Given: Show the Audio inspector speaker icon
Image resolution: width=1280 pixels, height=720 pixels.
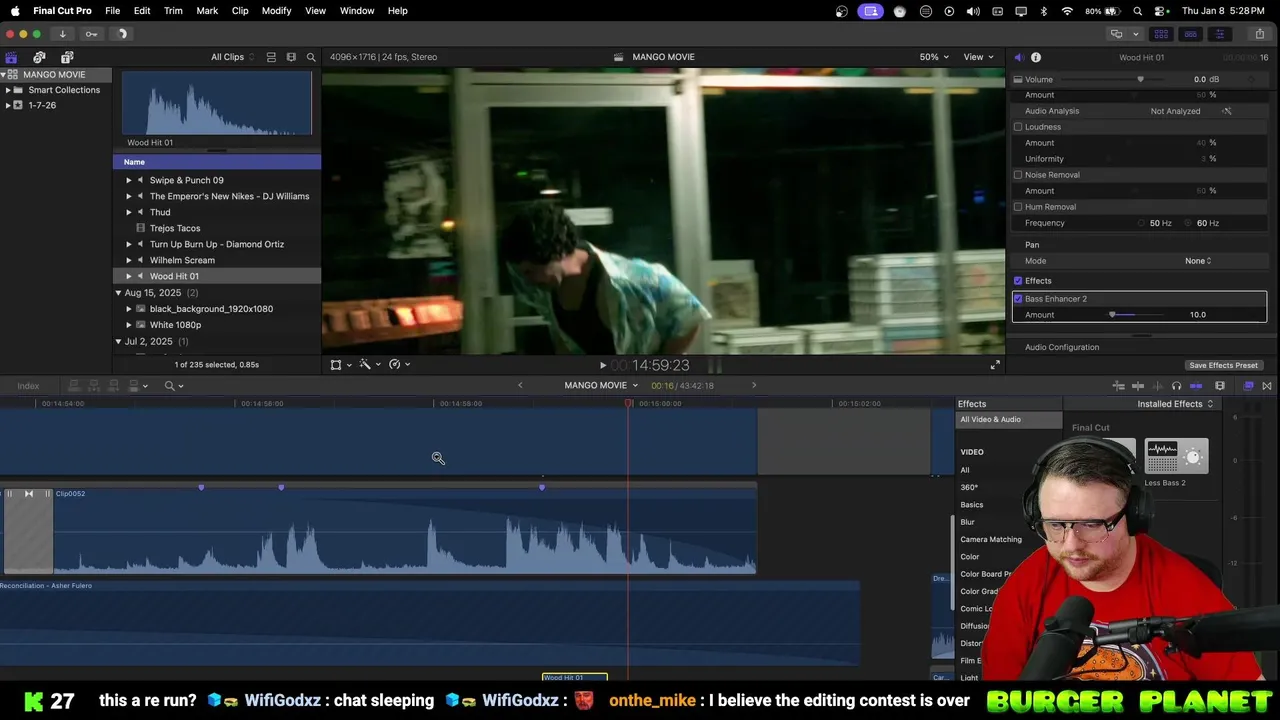Looking at the screenshot, I should click(1018, 57).
